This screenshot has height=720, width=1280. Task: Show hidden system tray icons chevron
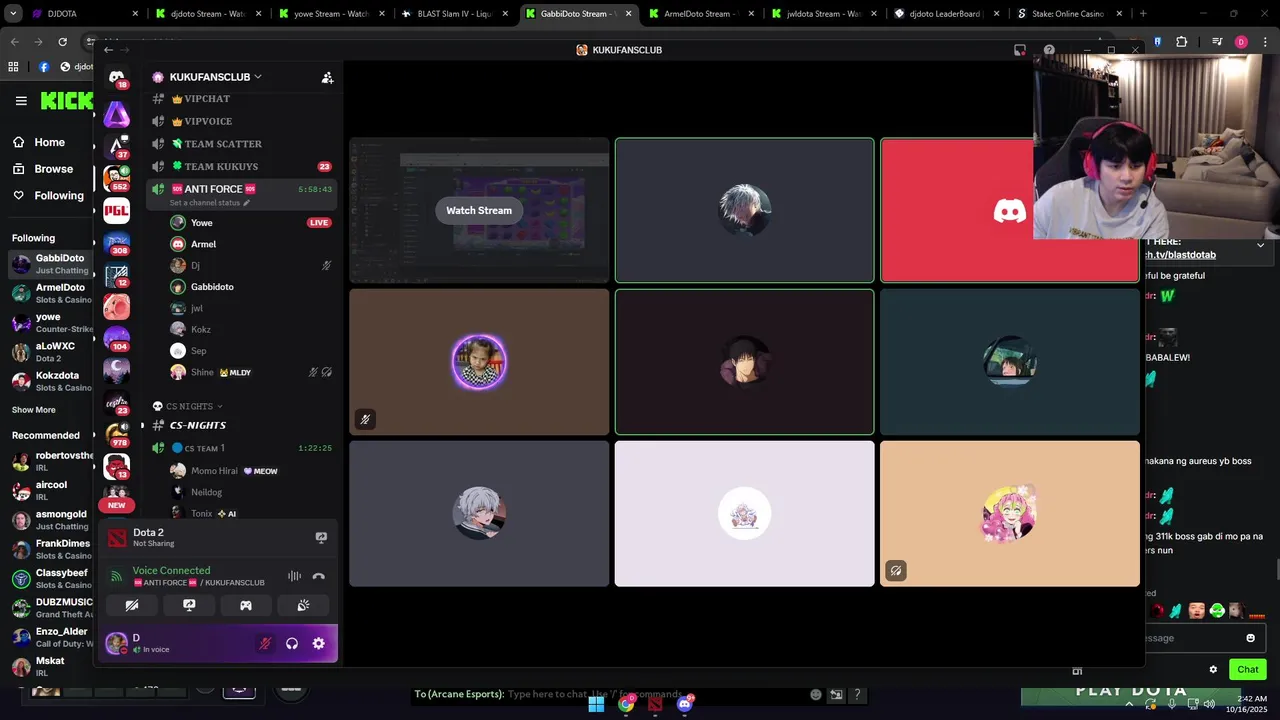(x=1130, y=704)
